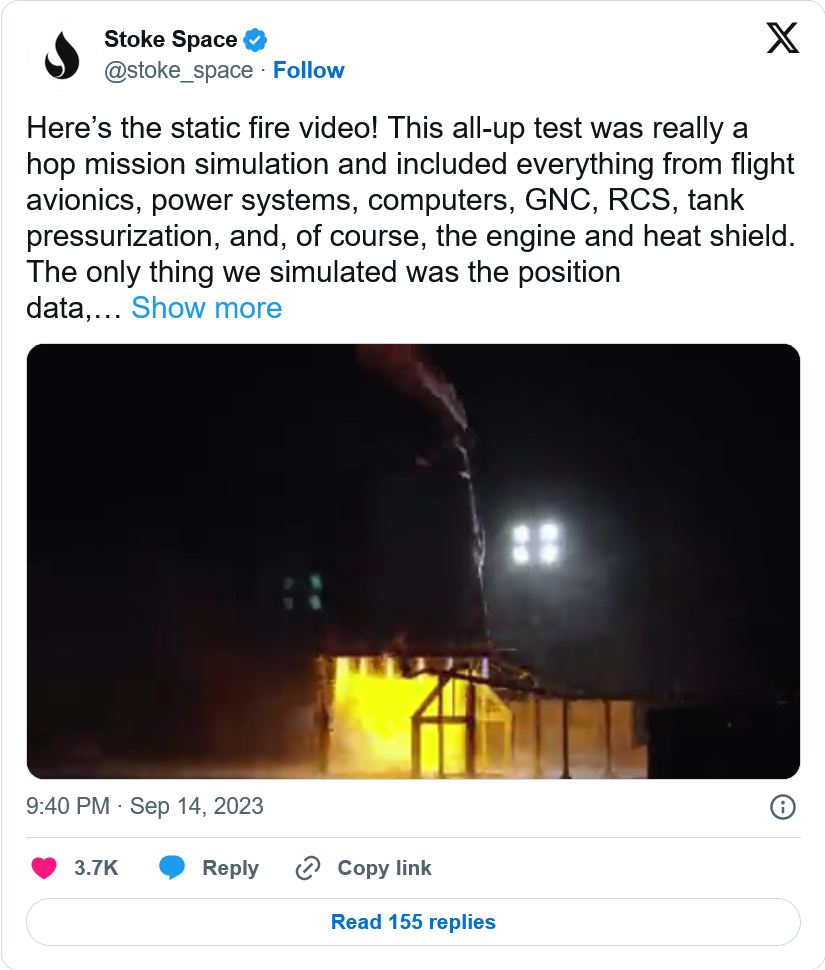Open the 9:40 PM Sep 14 timestamp
The image size is (825, 970).
(145, 807)
